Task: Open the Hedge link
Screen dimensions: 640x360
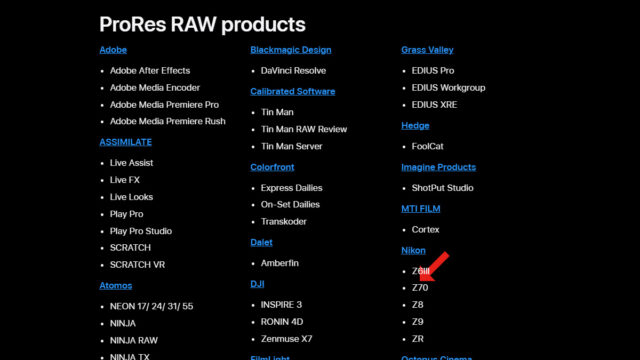Action: (x=415, y=126)
